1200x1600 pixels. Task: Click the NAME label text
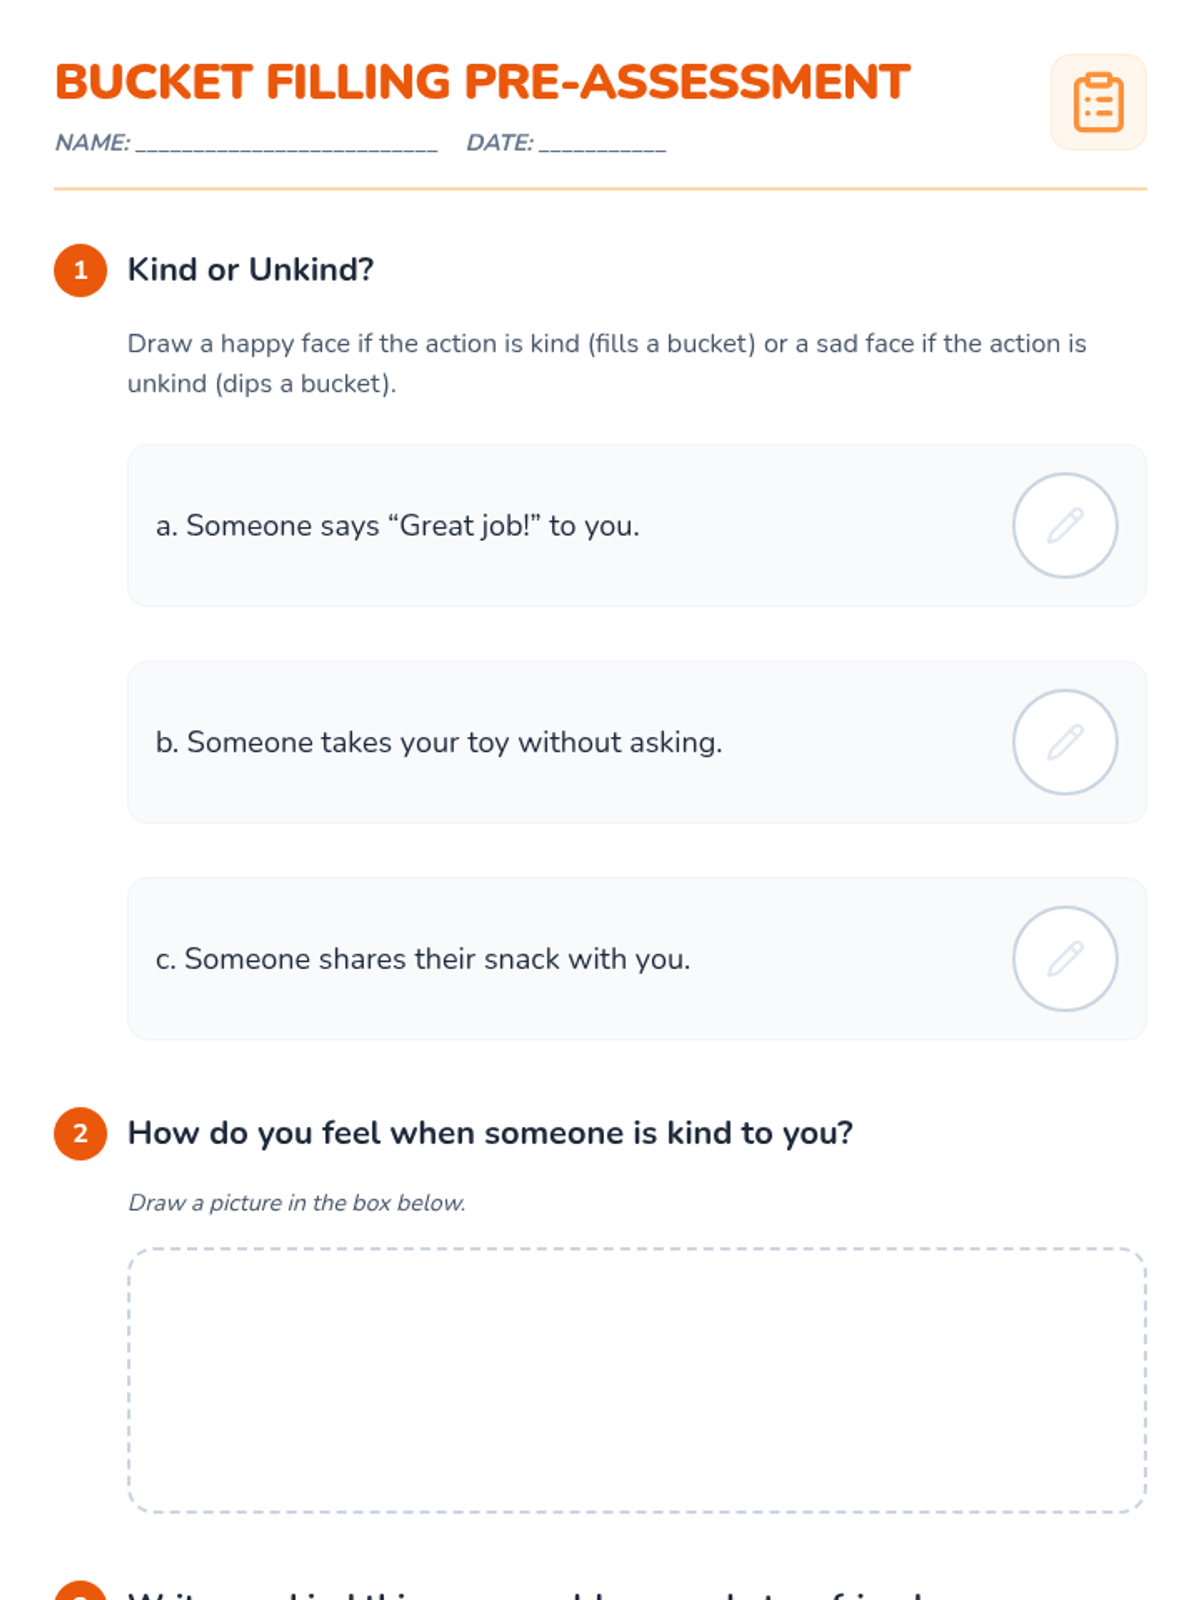[92, 143]
